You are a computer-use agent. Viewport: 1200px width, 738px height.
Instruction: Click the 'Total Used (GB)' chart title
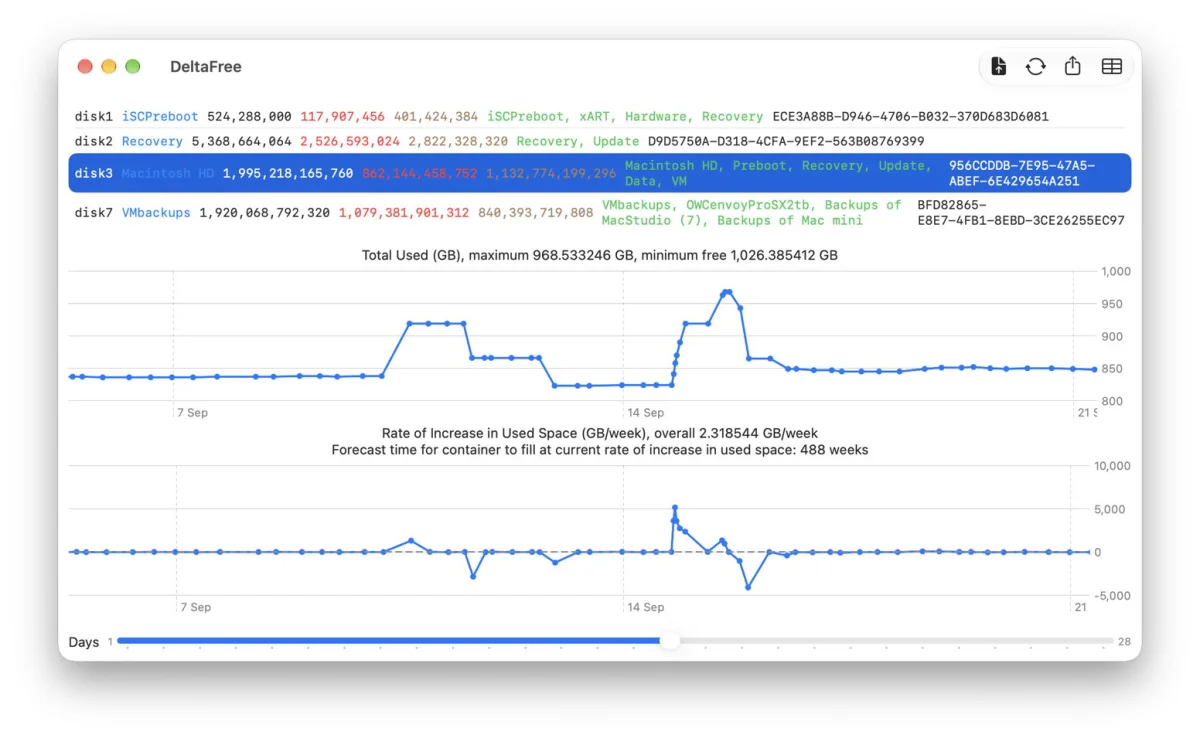tap(600, 255)
